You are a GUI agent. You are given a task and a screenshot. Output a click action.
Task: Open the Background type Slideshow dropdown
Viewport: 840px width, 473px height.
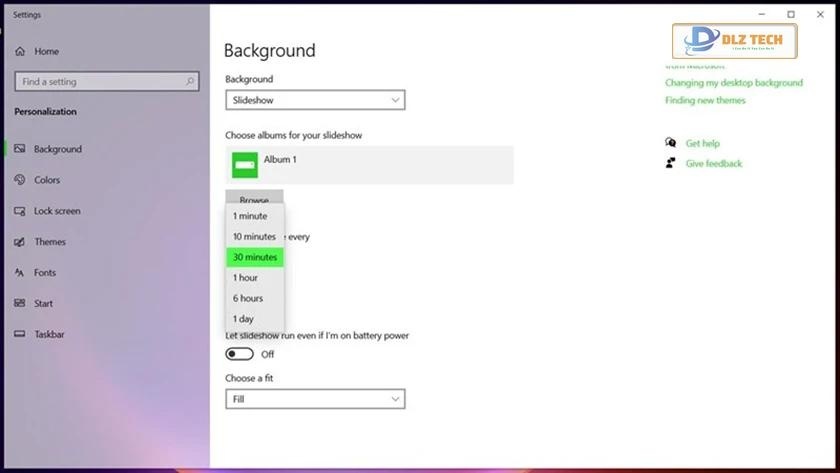click(315, 100)
